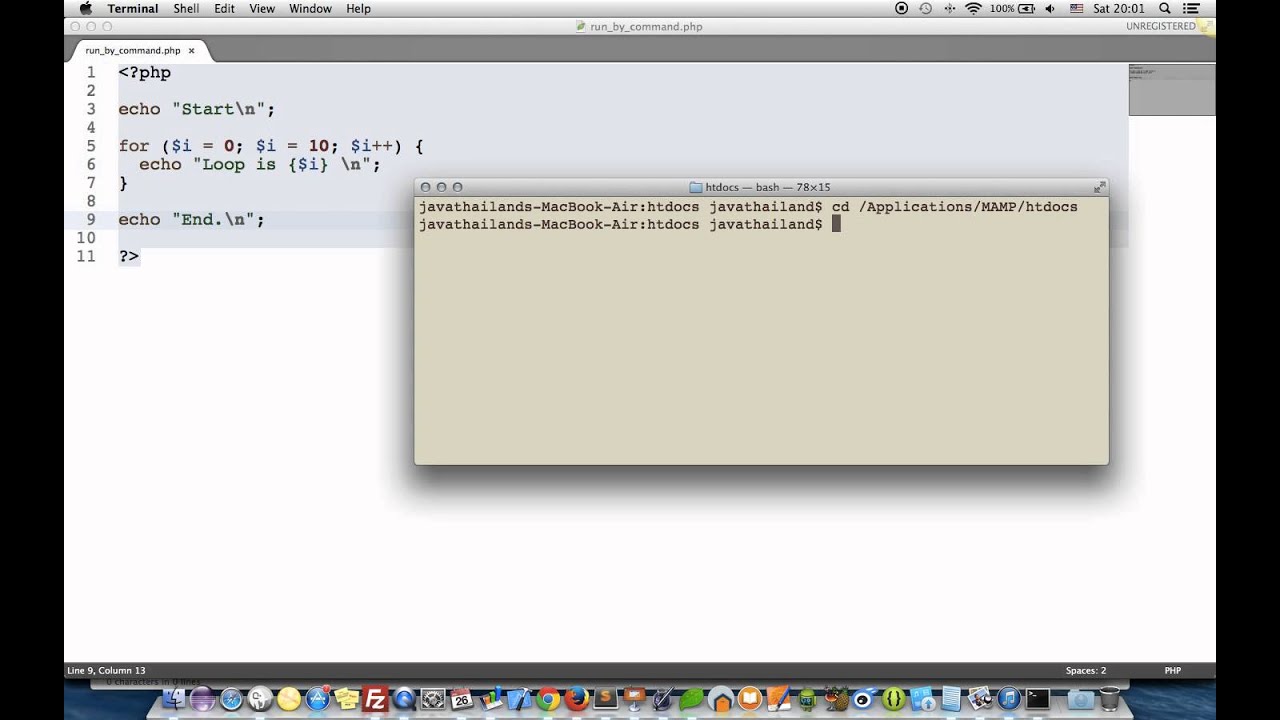The width and height of the screenshot is (1280, 720).
Task: Launch FileZilla from the dock
Action: (x=374, y=699)
